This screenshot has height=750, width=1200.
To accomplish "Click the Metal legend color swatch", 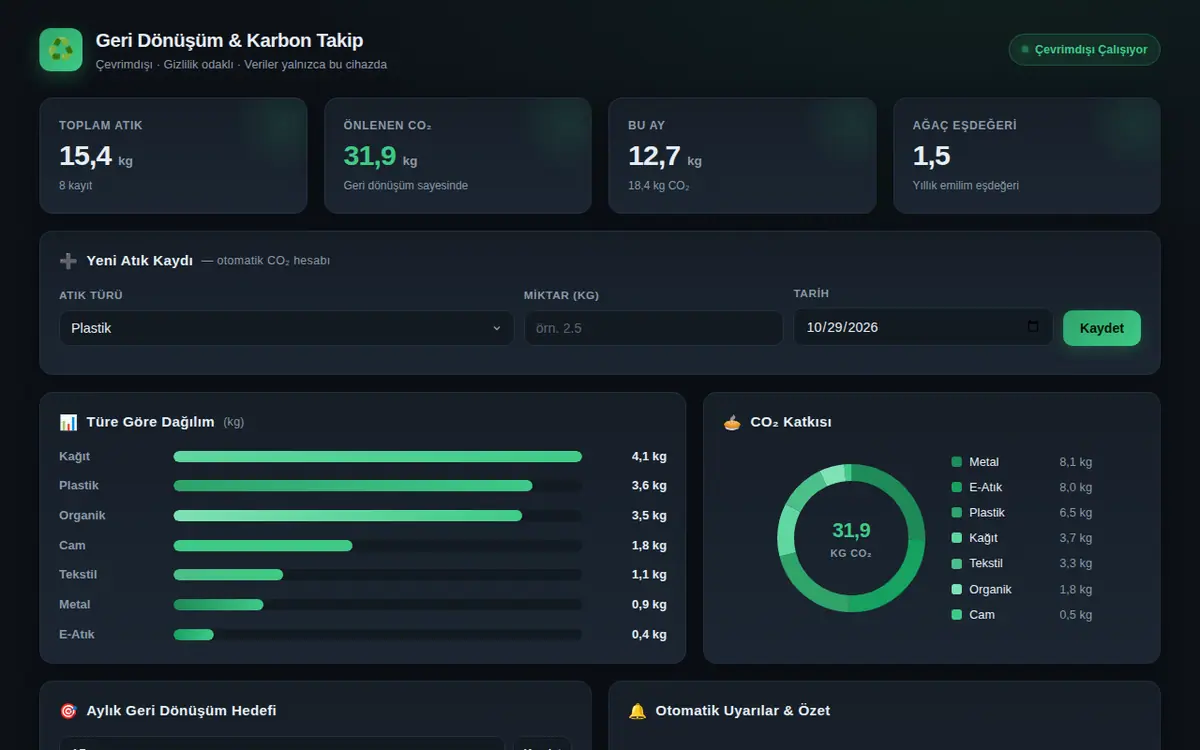I will pyautogui.click(x=957, y=462).
